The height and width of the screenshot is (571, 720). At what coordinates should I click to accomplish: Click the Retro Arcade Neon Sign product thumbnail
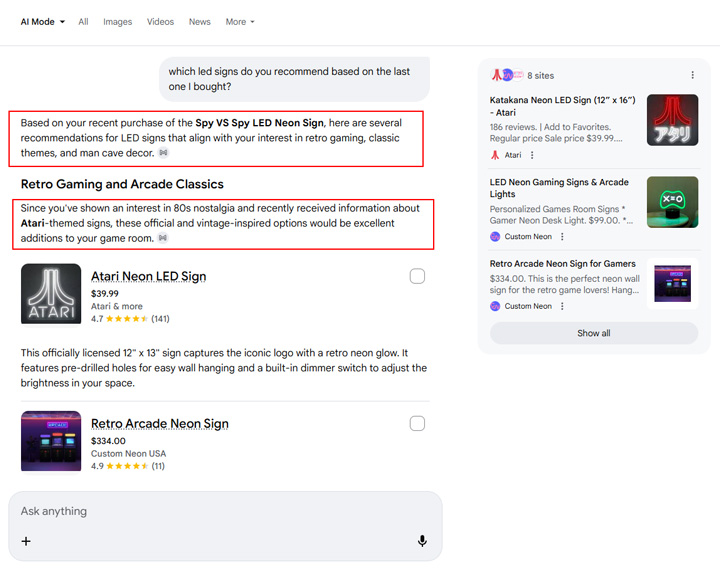click(51, 441)
